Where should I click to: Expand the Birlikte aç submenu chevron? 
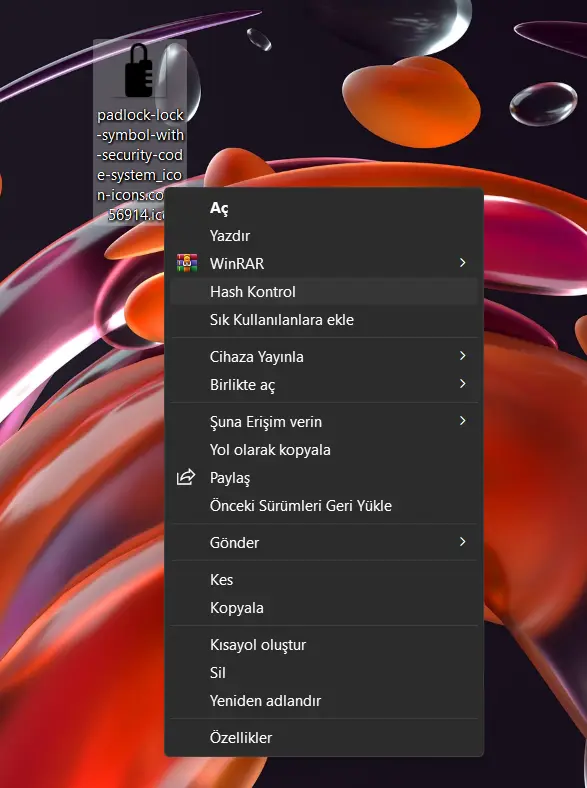pos(462,384)
